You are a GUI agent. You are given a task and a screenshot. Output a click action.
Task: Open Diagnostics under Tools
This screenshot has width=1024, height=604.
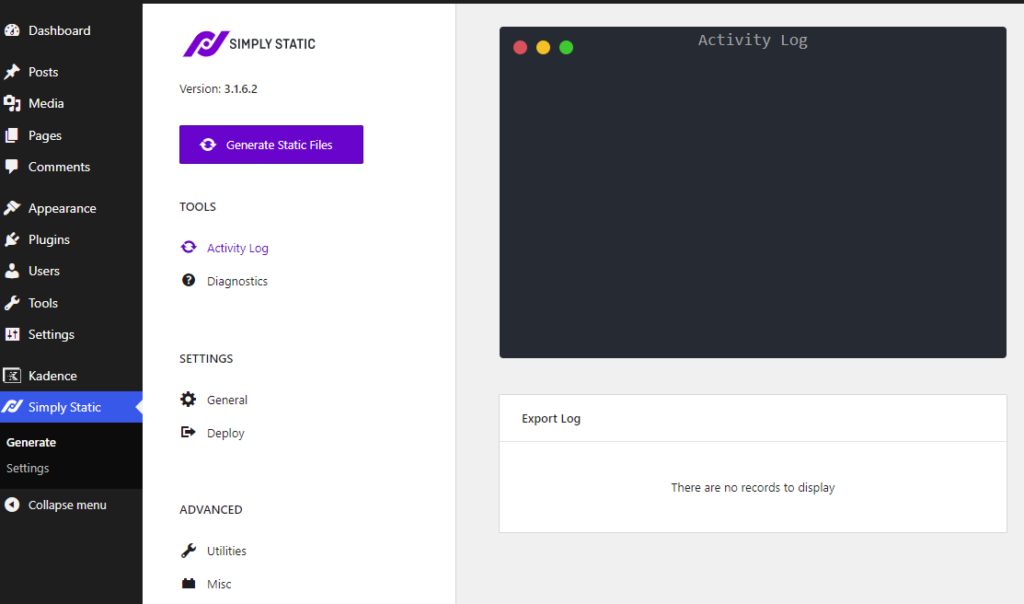point(237,281)
